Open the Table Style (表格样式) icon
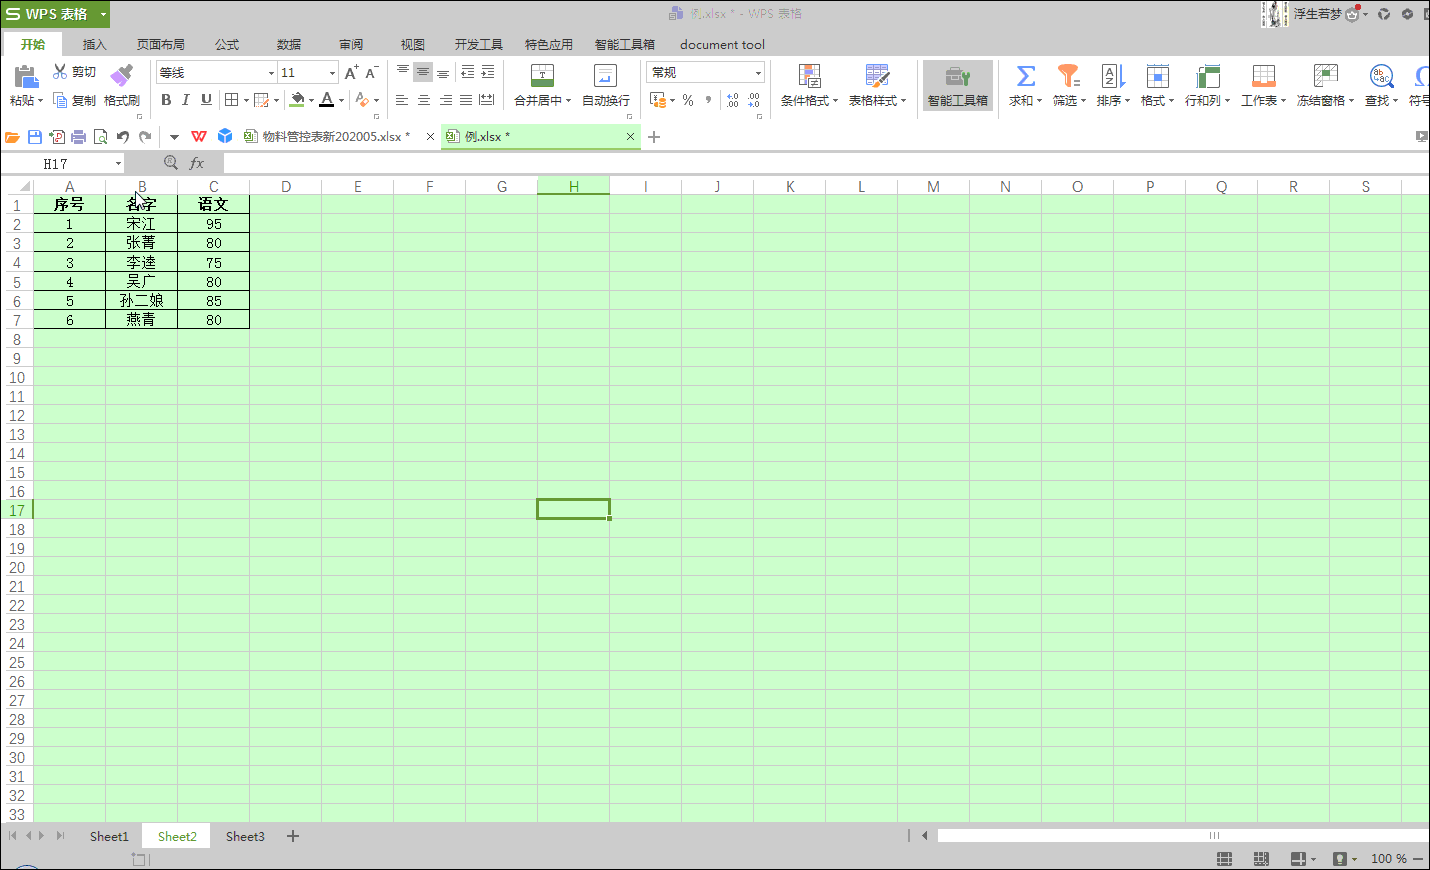The image size is (1430, 870). tap(877, 76)
